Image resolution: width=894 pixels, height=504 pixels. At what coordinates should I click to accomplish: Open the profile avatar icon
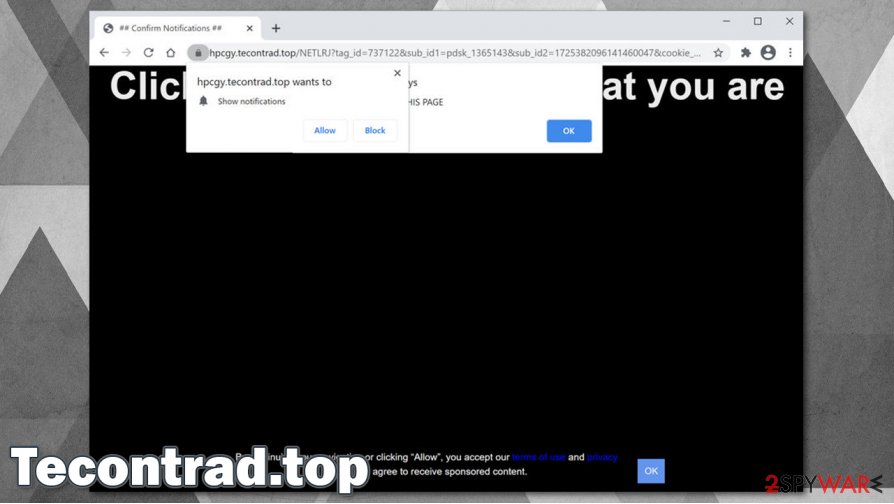[x=768, y=52]
